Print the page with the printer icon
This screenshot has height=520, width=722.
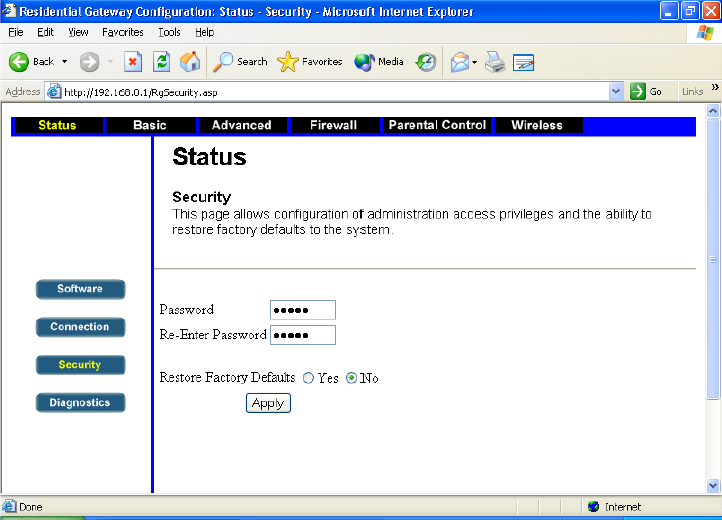(x=495, y=62)
